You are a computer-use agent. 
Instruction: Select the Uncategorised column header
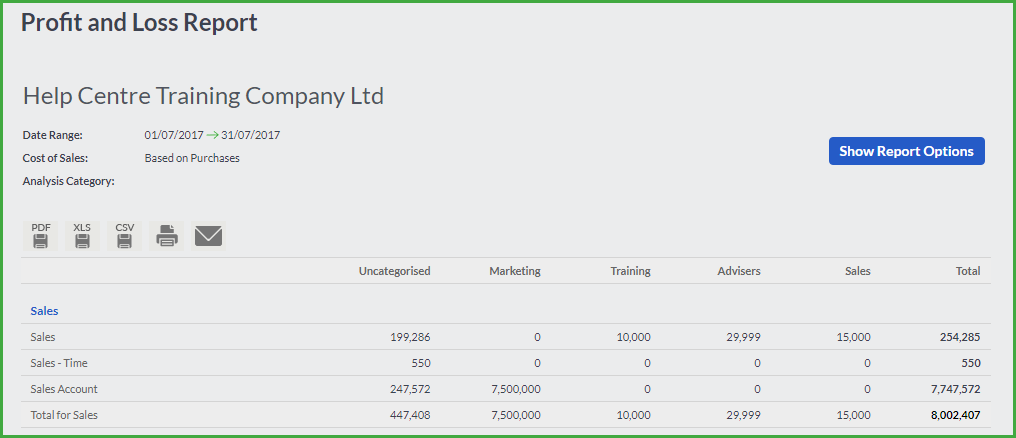(395, 271)
